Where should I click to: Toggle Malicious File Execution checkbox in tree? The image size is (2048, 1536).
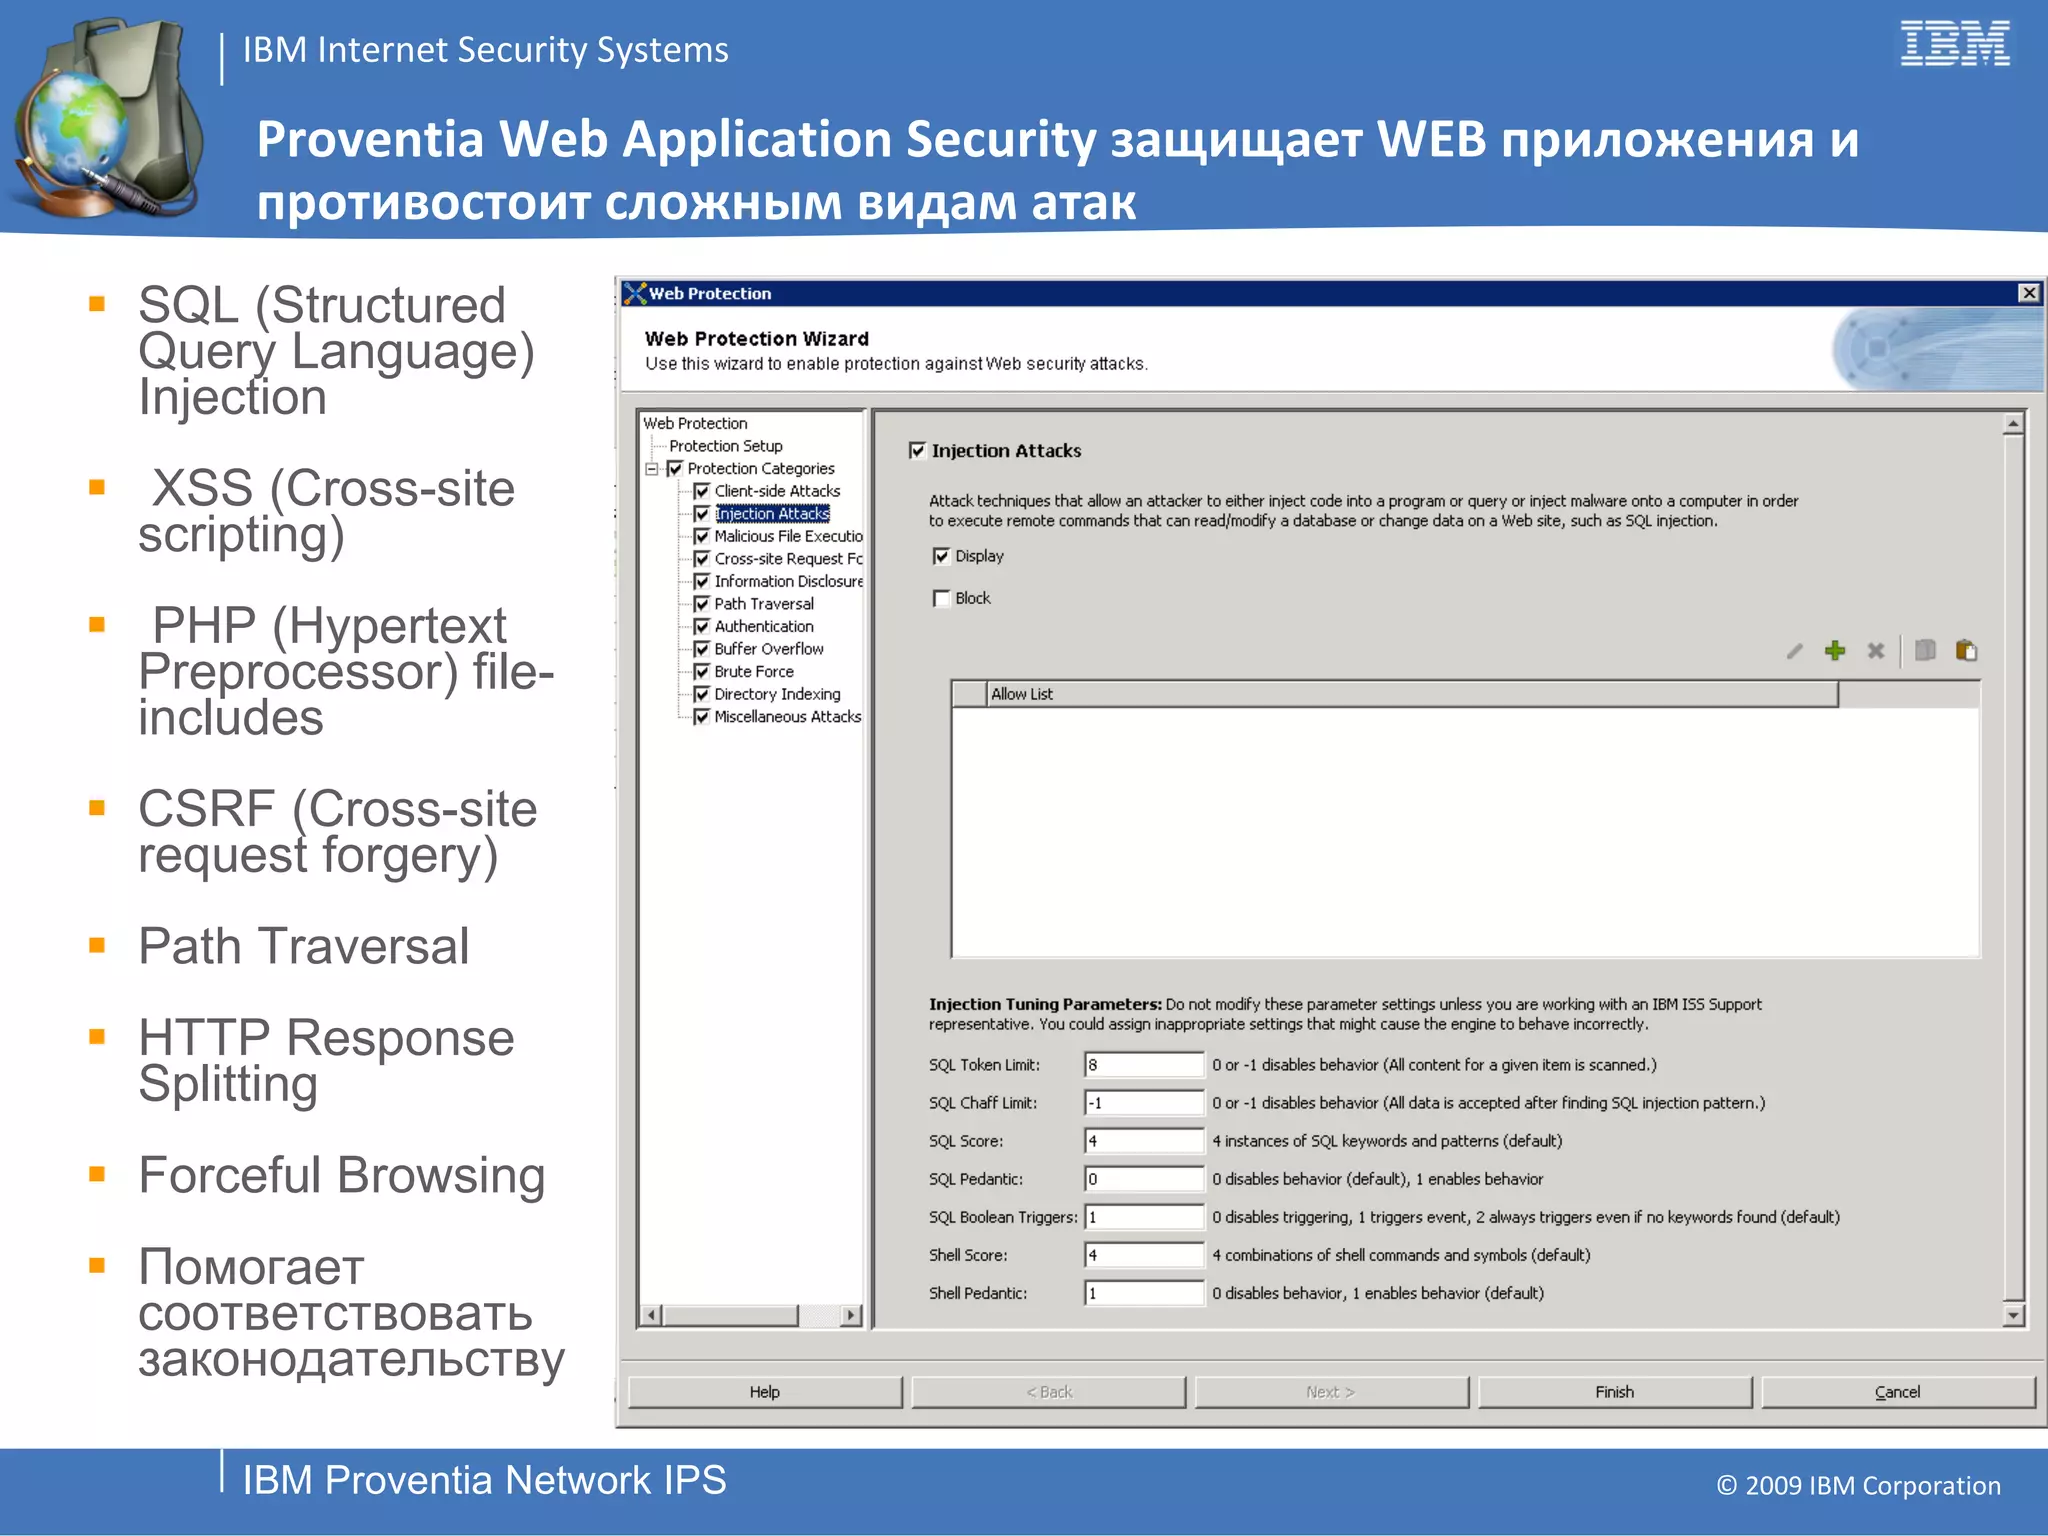tap(701, 536)
